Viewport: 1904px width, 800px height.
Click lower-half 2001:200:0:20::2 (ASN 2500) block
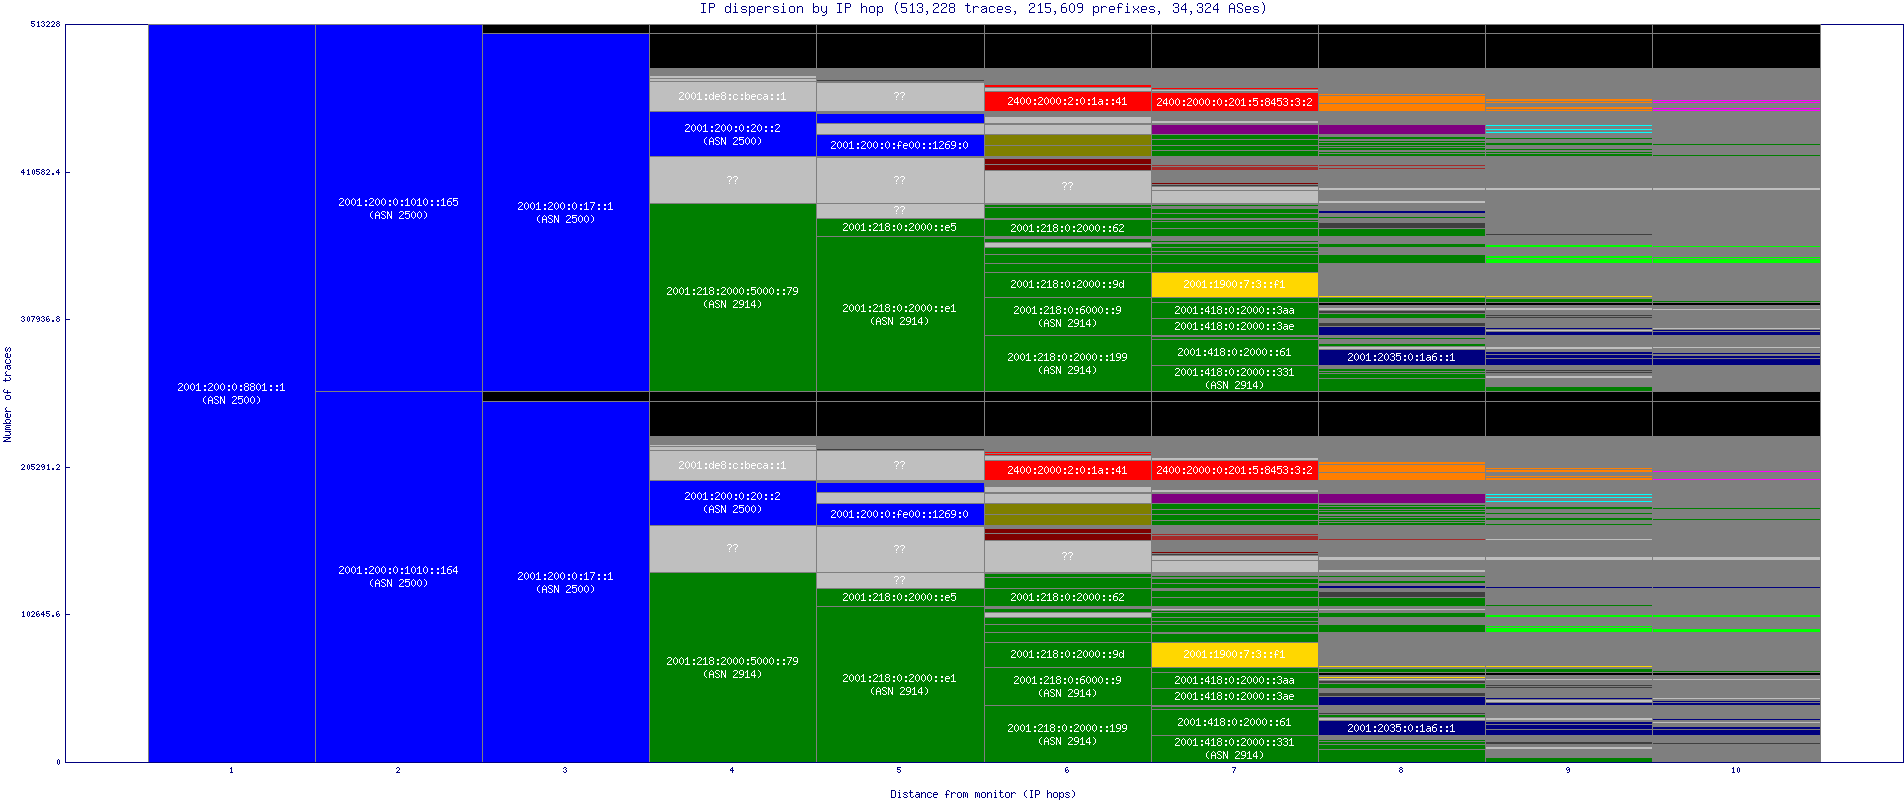[x=733, y=503]
